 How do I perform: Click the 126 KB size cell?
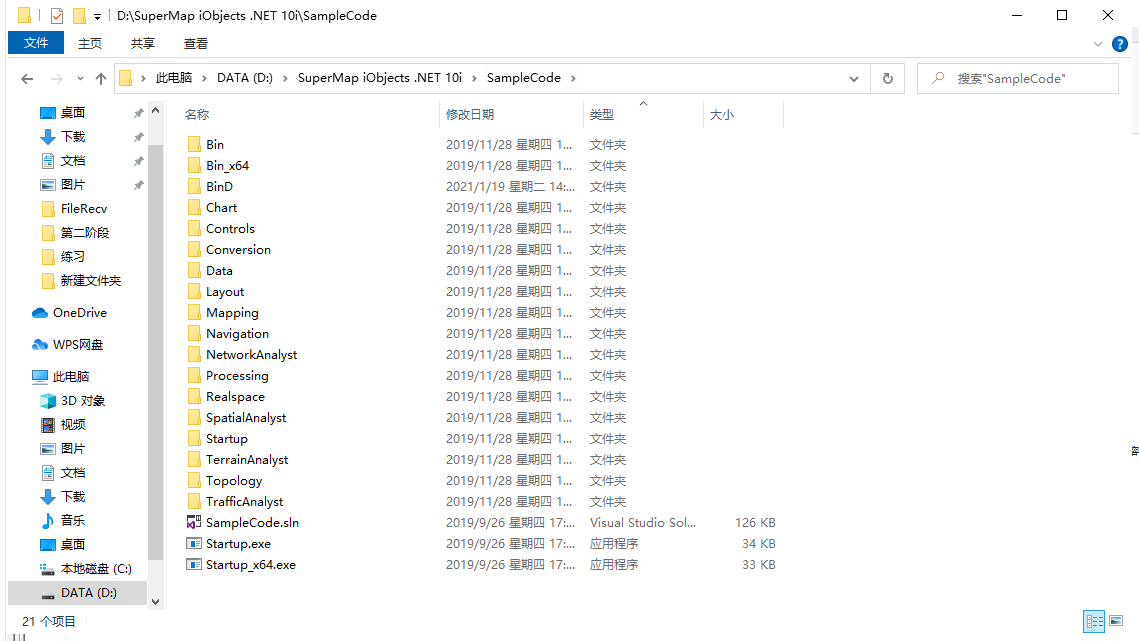pos(755,522)
